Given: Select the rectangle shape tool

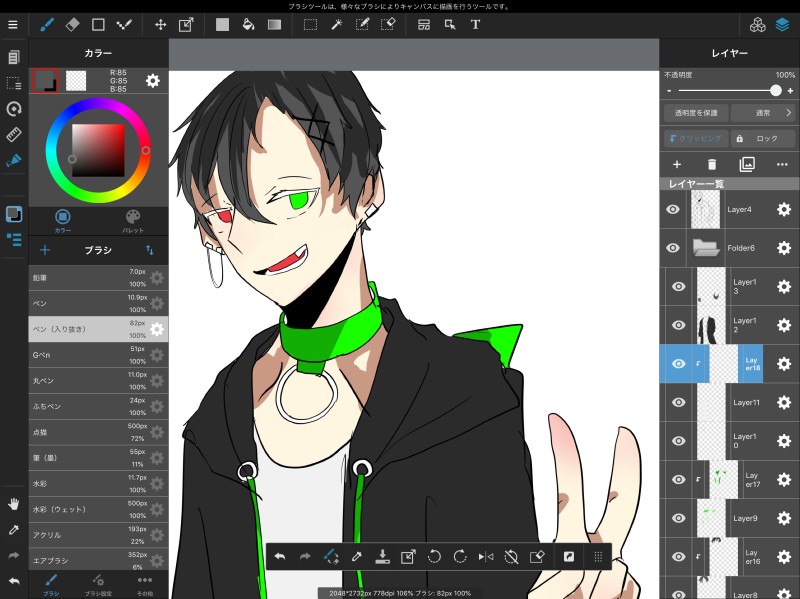Looking at the screenshot, I should pos(98,24).
